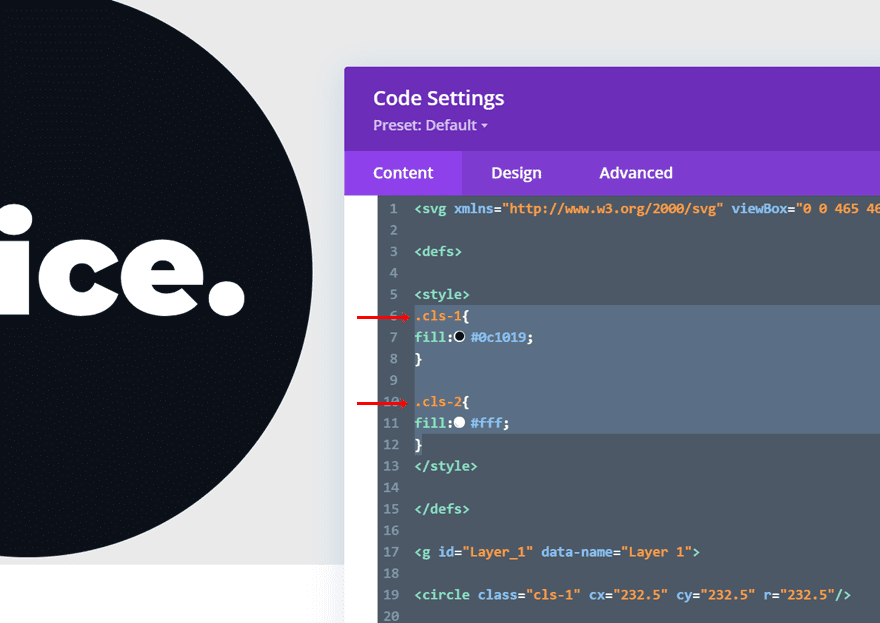Open the Preset: Default dropdown
The image size is (880, 623).
click(x=430, y=126)
